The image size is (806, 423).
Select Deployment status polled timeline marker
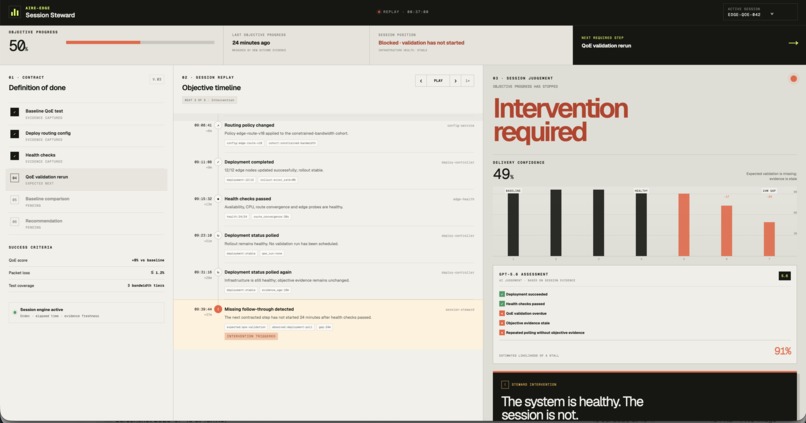218,235
